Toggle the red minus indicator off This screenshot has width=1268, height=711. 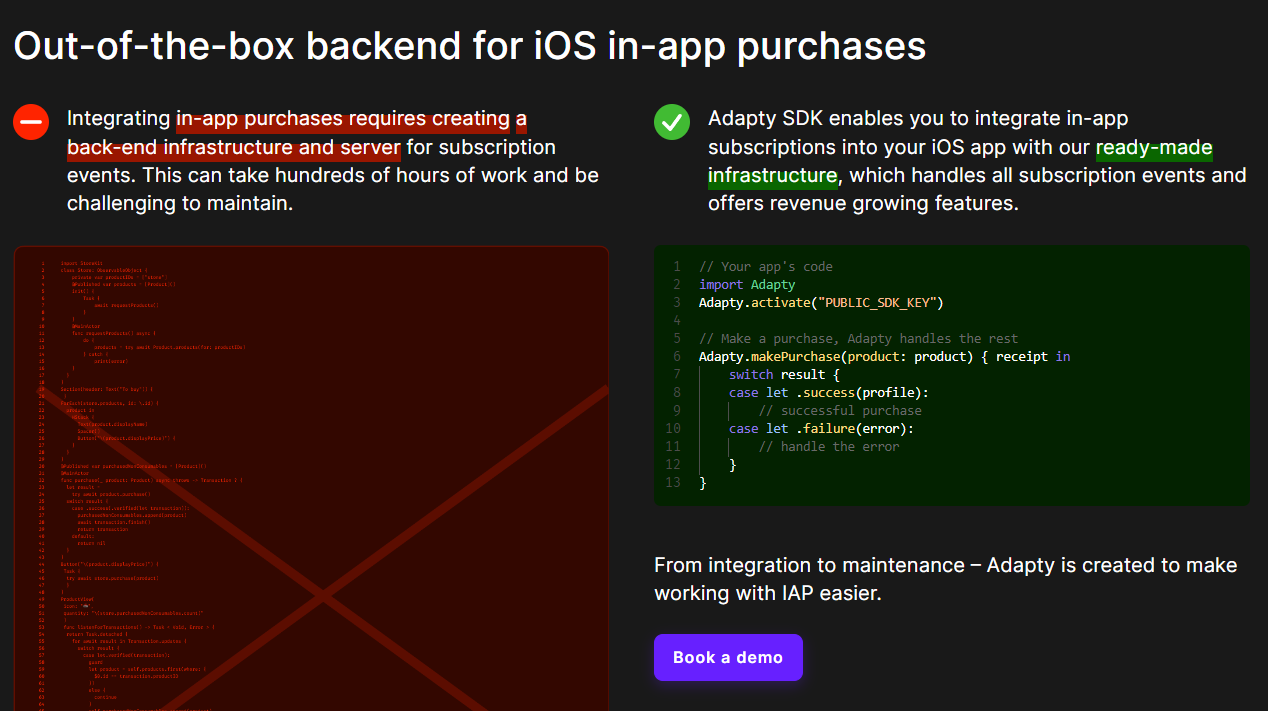pos(31,122)
